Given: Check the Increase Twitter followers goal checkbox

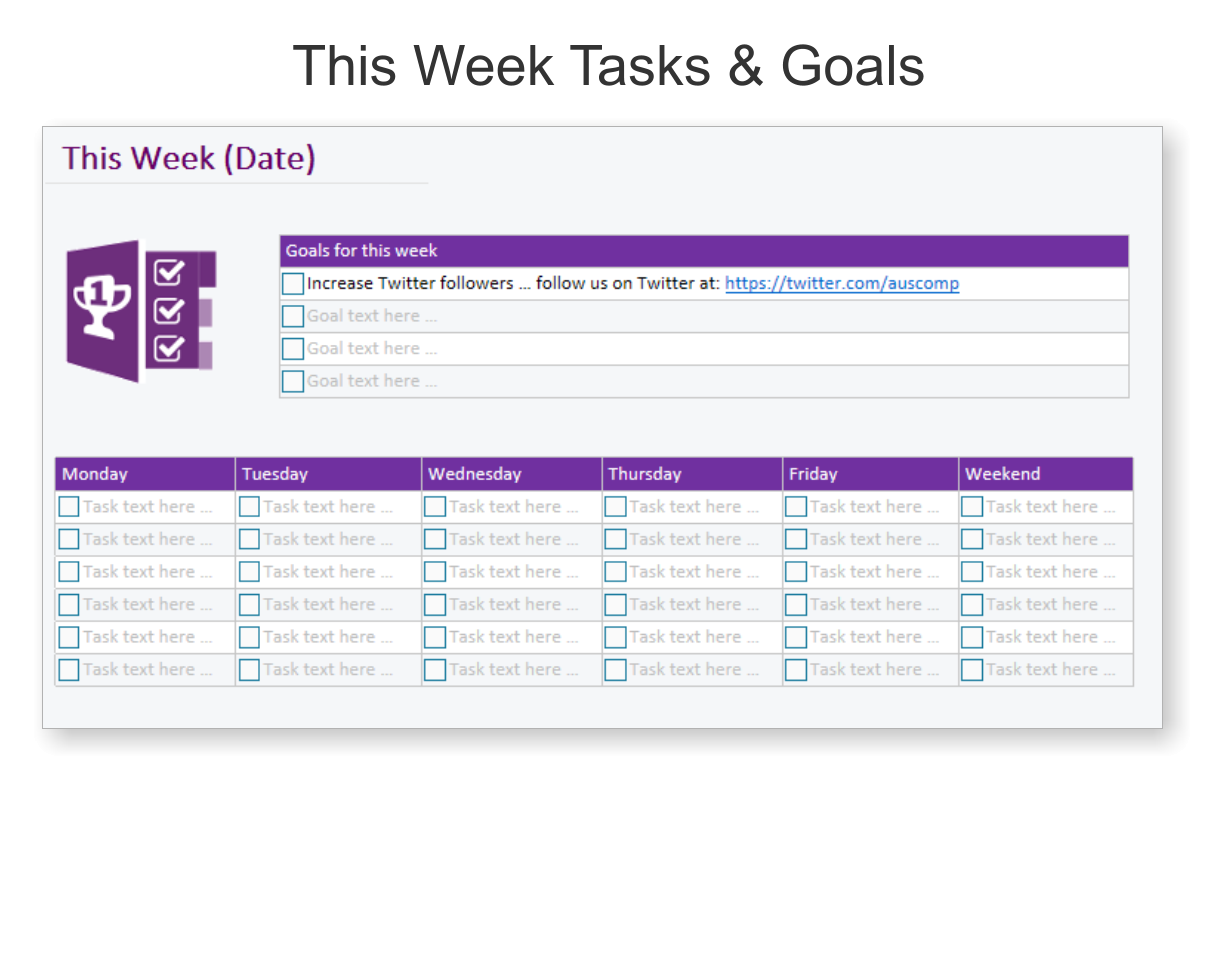Looking at the screenshot, I should 292,284.
